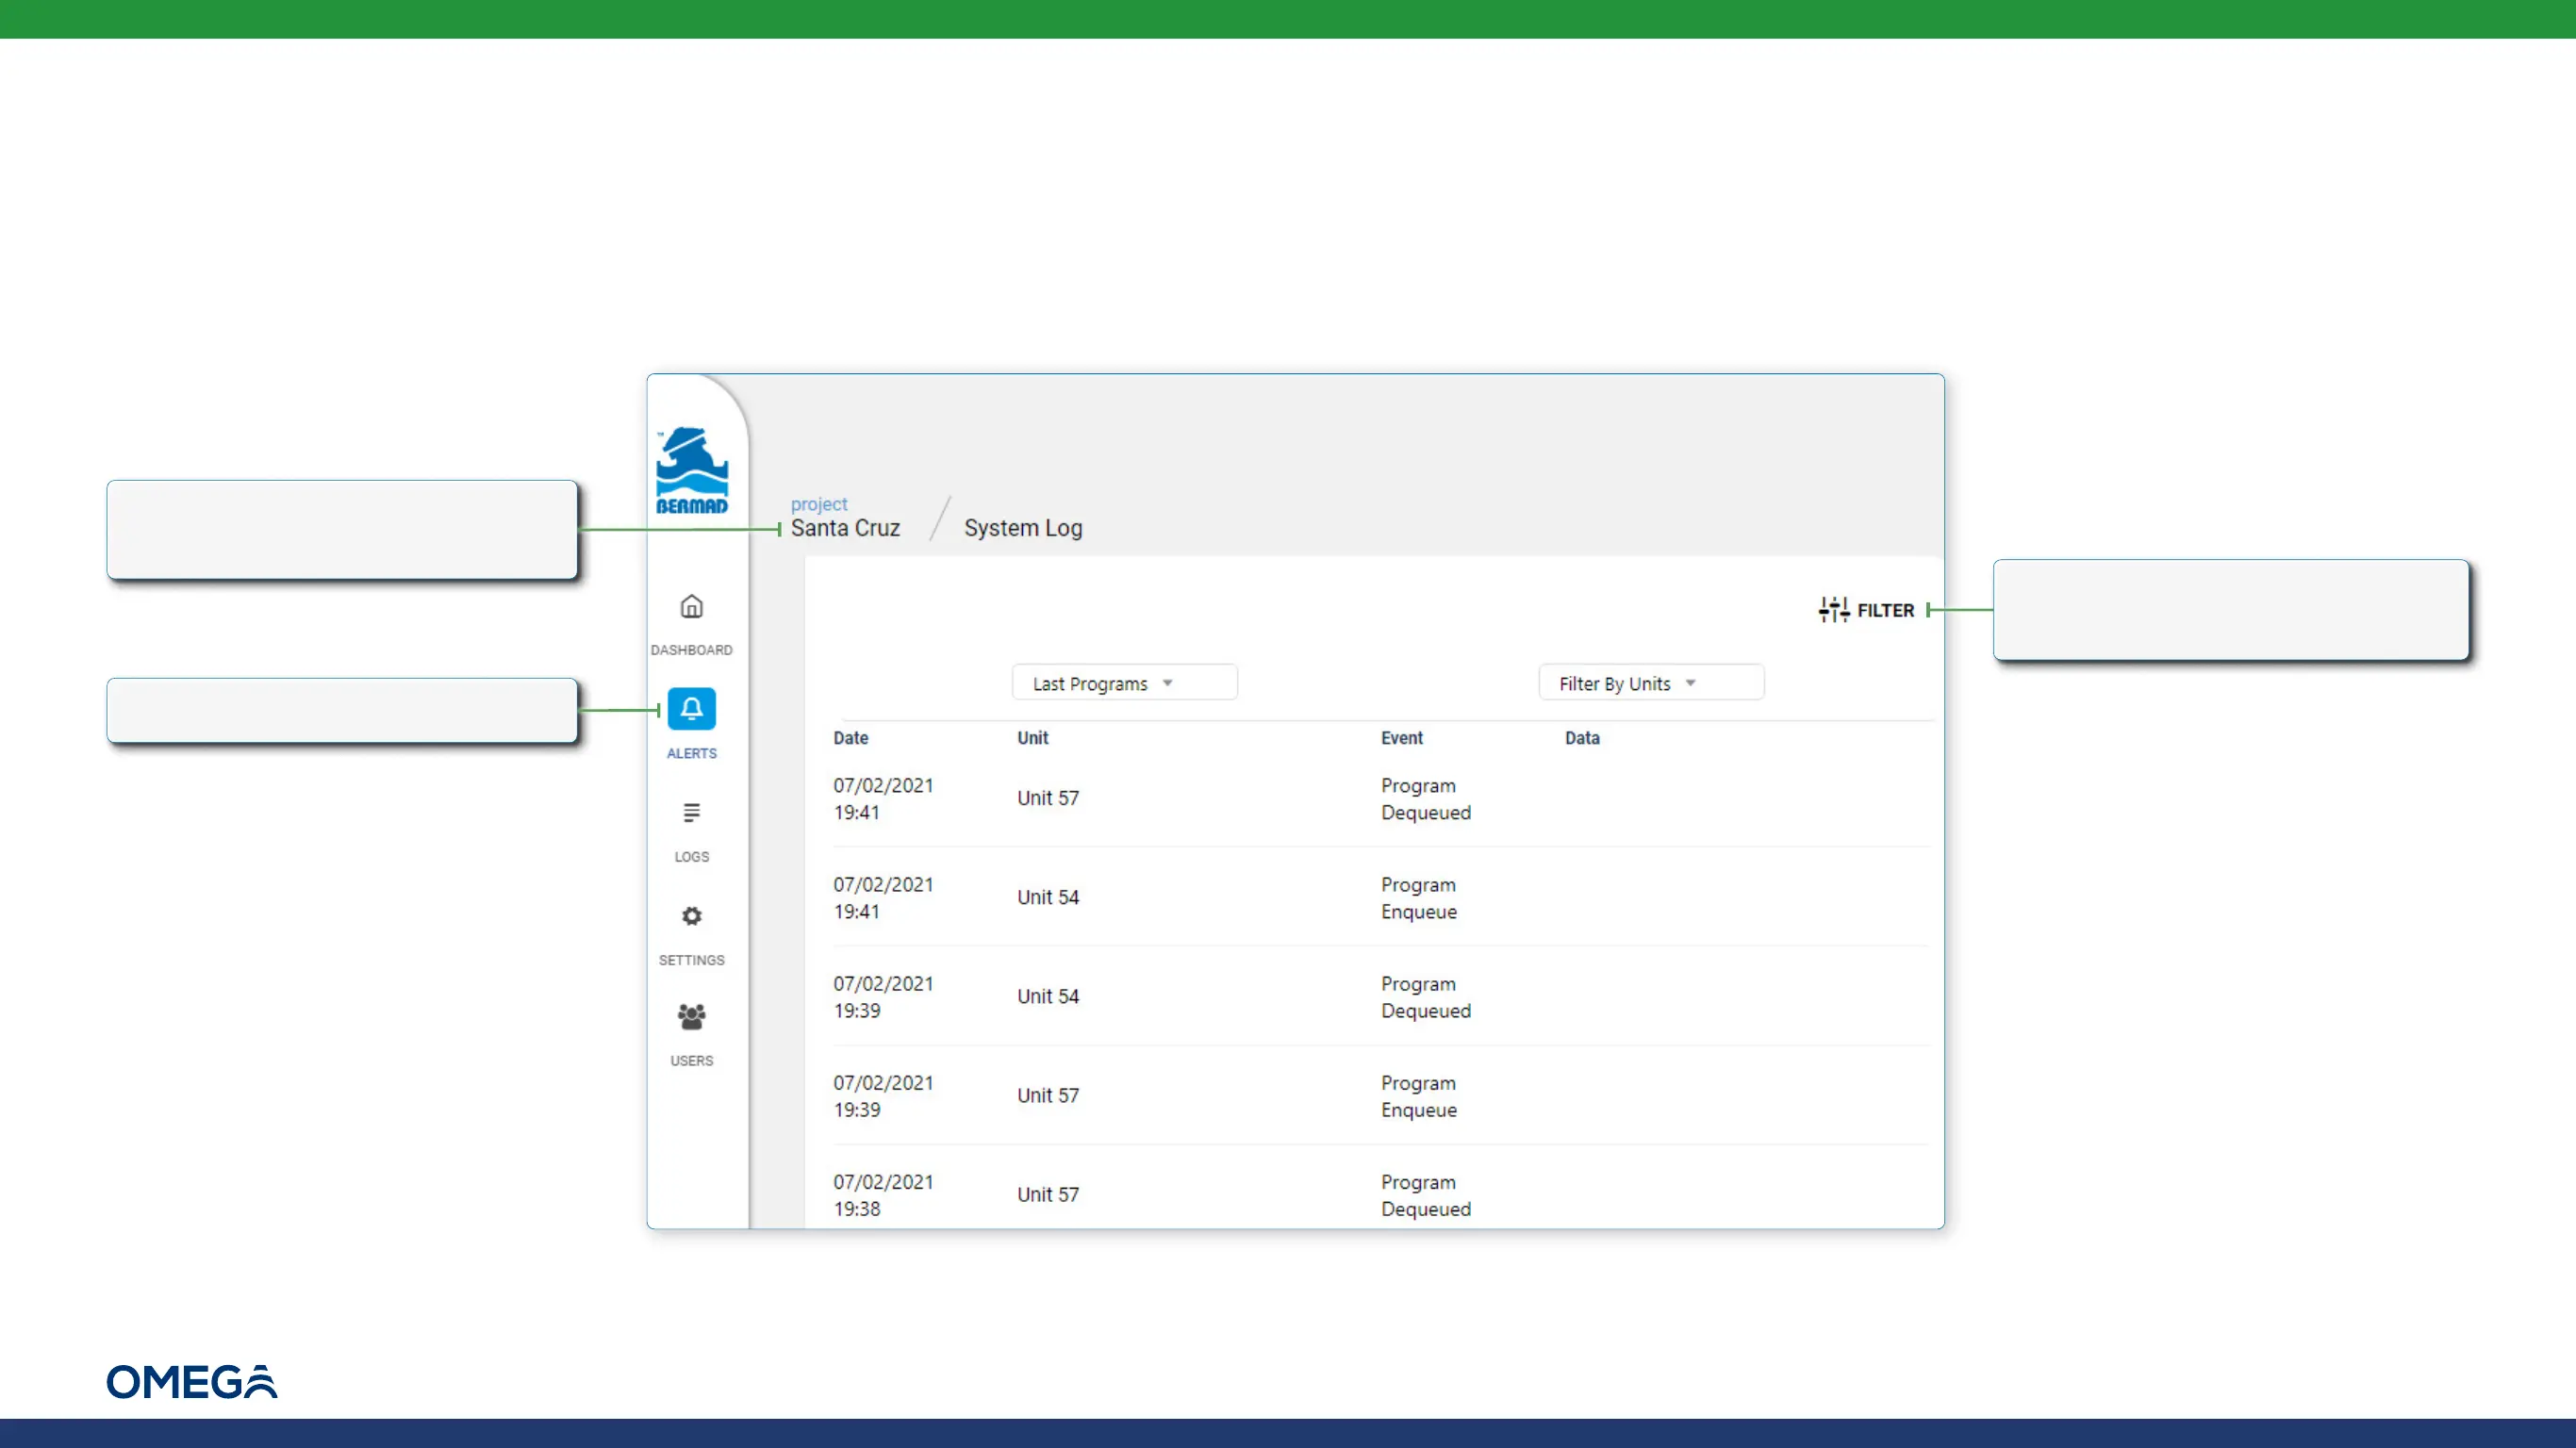Image resolution: width=2576 pixels, height=1448 pixels.
Task: Open the Users group icon
Action: pos(691,1017)
